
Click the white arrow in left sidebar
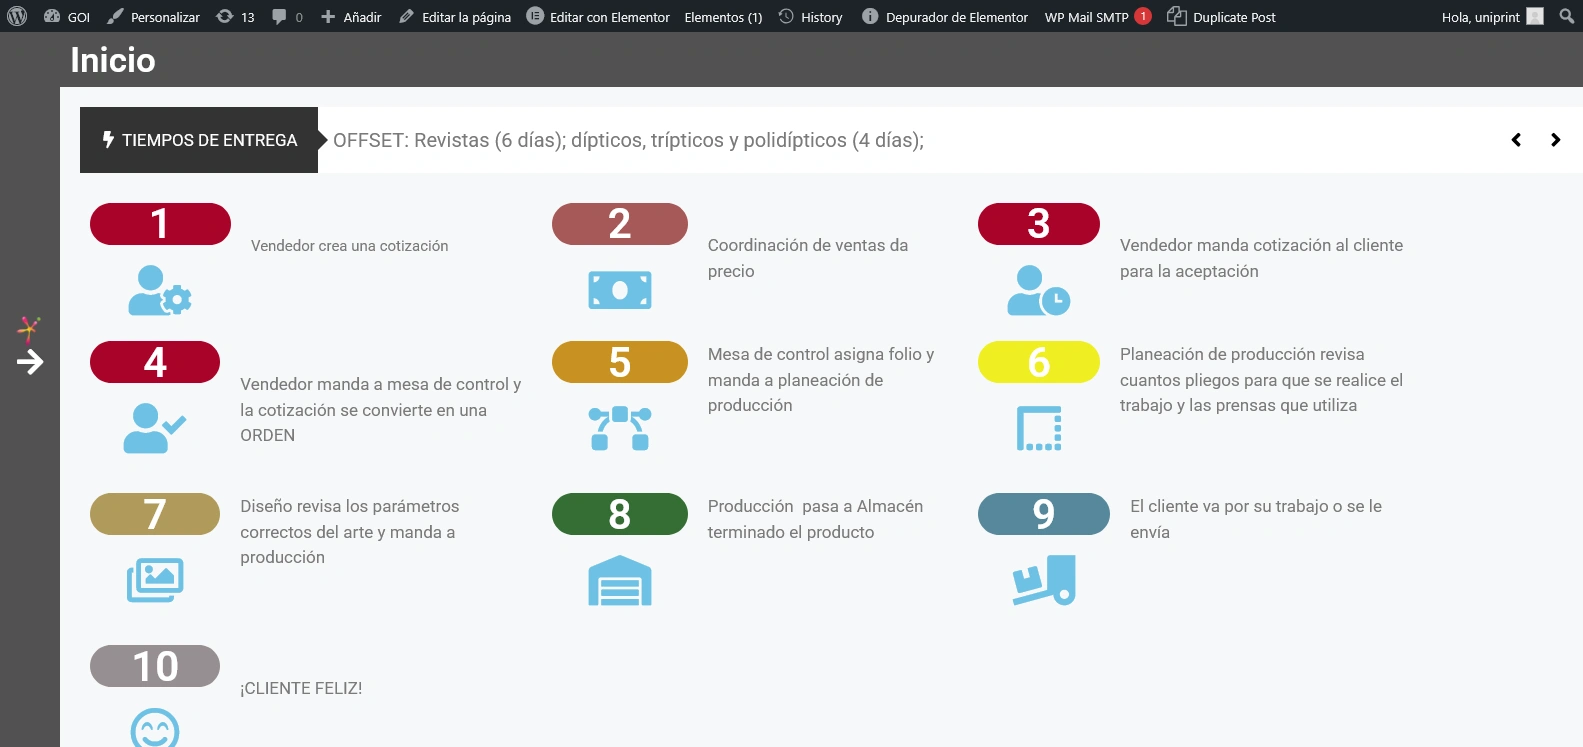tap(30, 362)
